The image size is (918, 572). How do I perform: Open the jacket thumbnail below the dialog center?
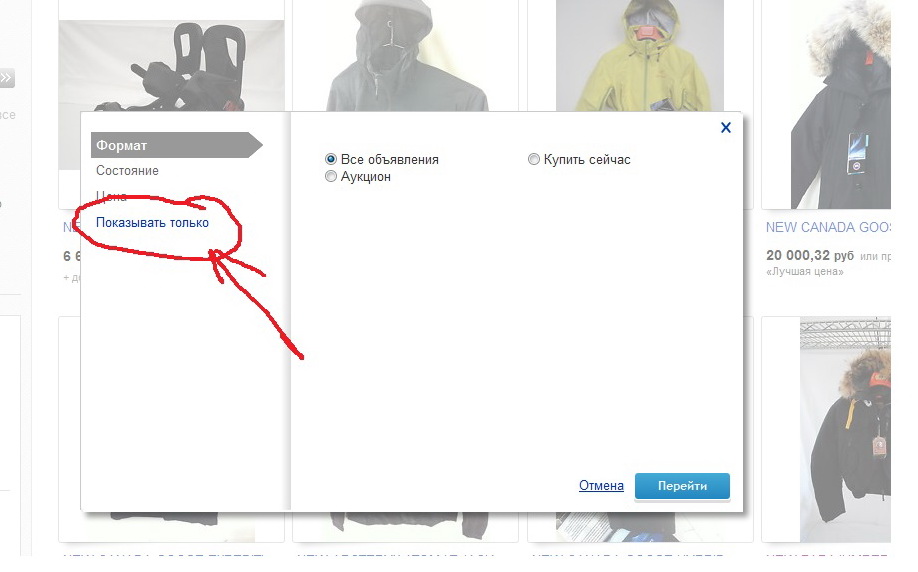(x=405, y=525)
